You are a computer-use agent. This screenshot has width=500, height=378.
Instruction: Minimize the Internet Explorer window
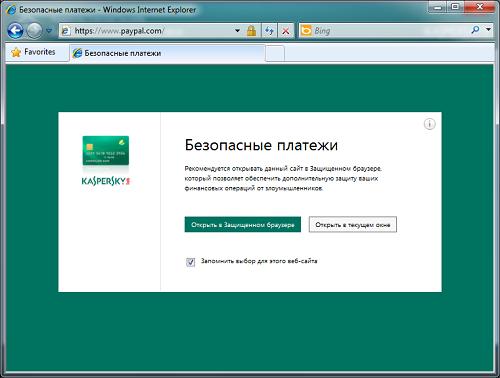438,7
